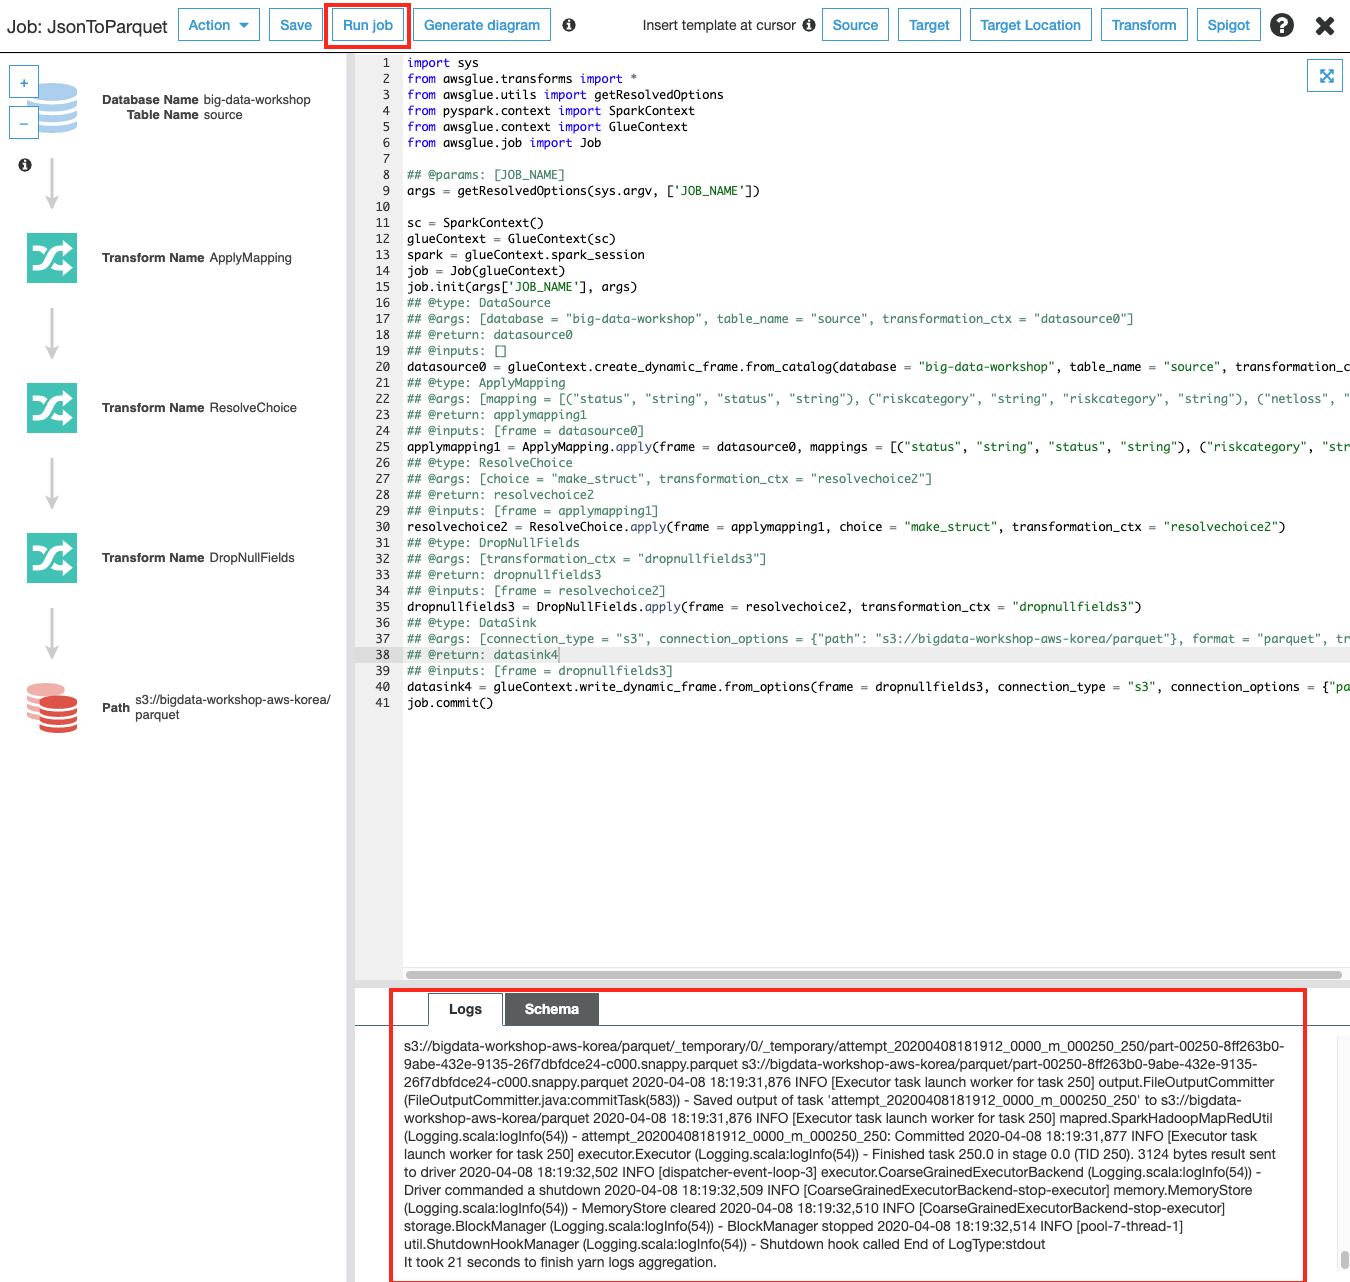This screenshot has height=1282, width=1350.
Task: Click the ApplyMapping transform icon
Action: click(x=52, y=258)
